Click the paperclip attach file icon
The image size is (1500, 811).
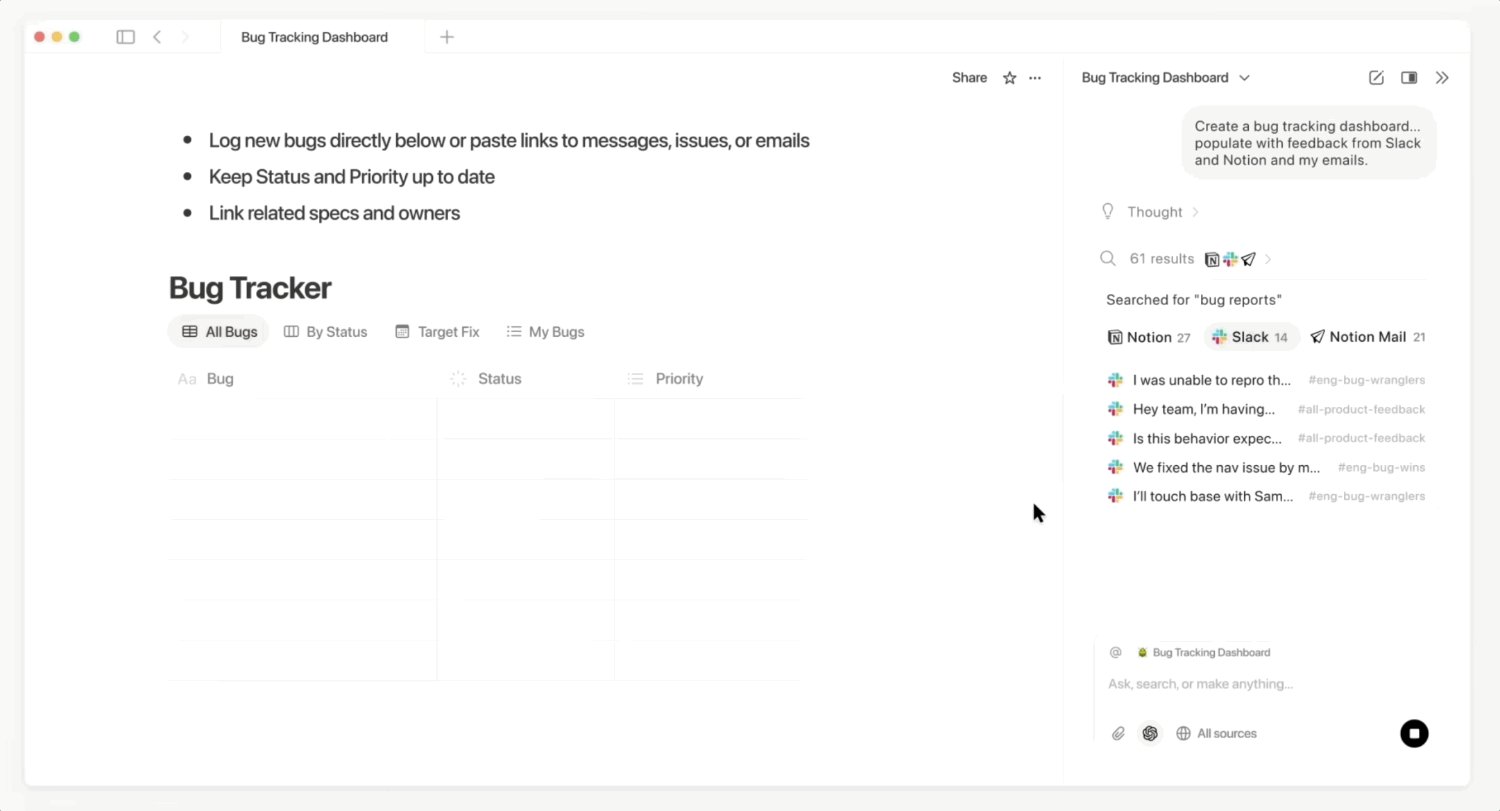pos(1118,734)
